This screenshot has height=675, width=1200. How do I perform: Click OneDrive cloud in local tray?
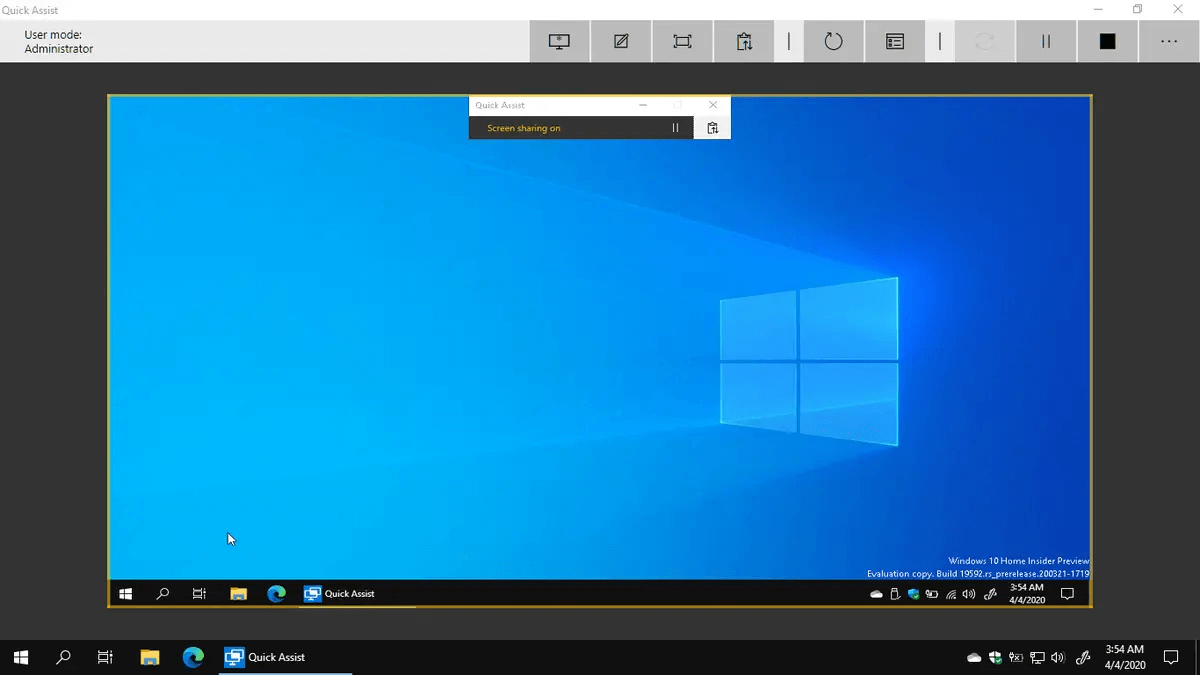pyautogui.click(x=974, y=657)
